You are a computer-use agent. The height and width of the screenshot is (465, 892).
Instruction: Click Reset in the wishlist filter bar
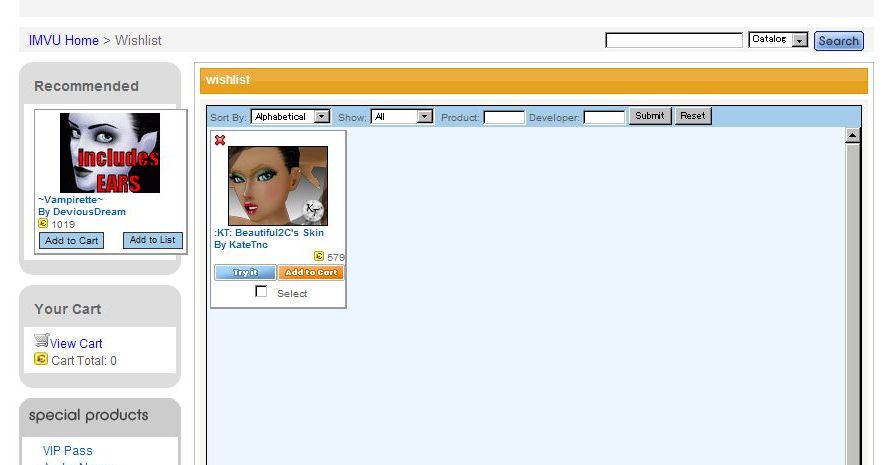693,116
